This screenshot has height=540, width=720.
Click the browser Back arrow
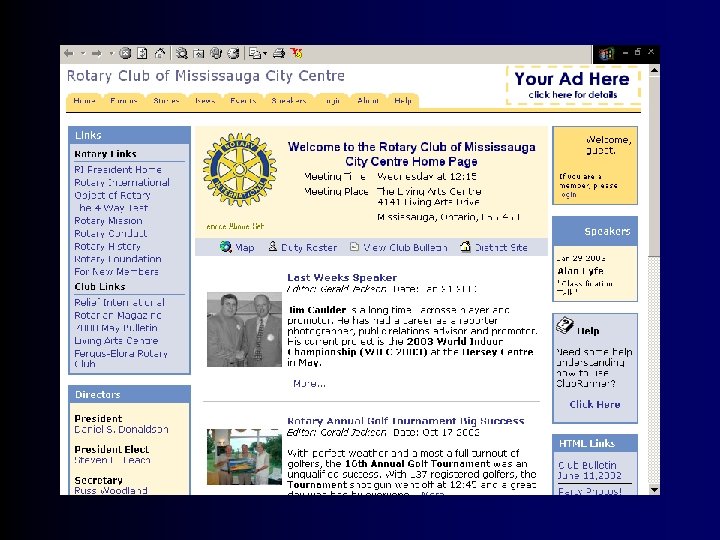[x=69, y=54]
